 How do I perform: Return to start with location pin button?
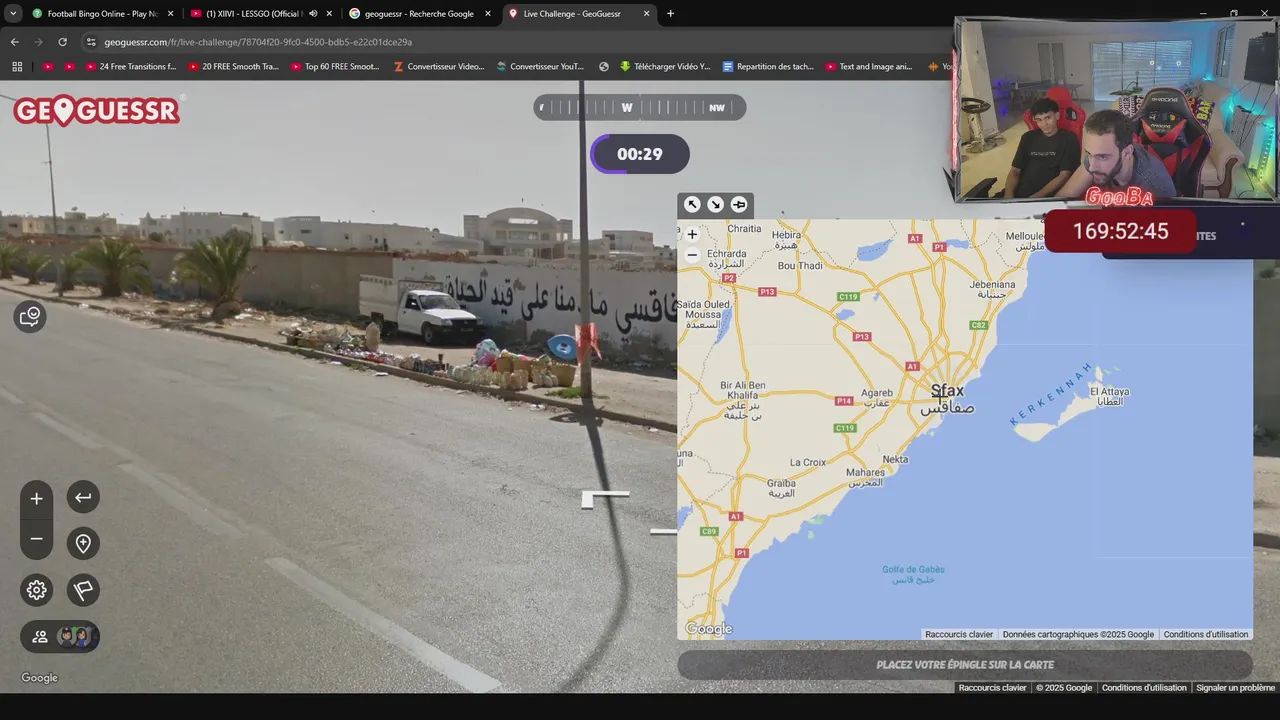click(83, 543)
